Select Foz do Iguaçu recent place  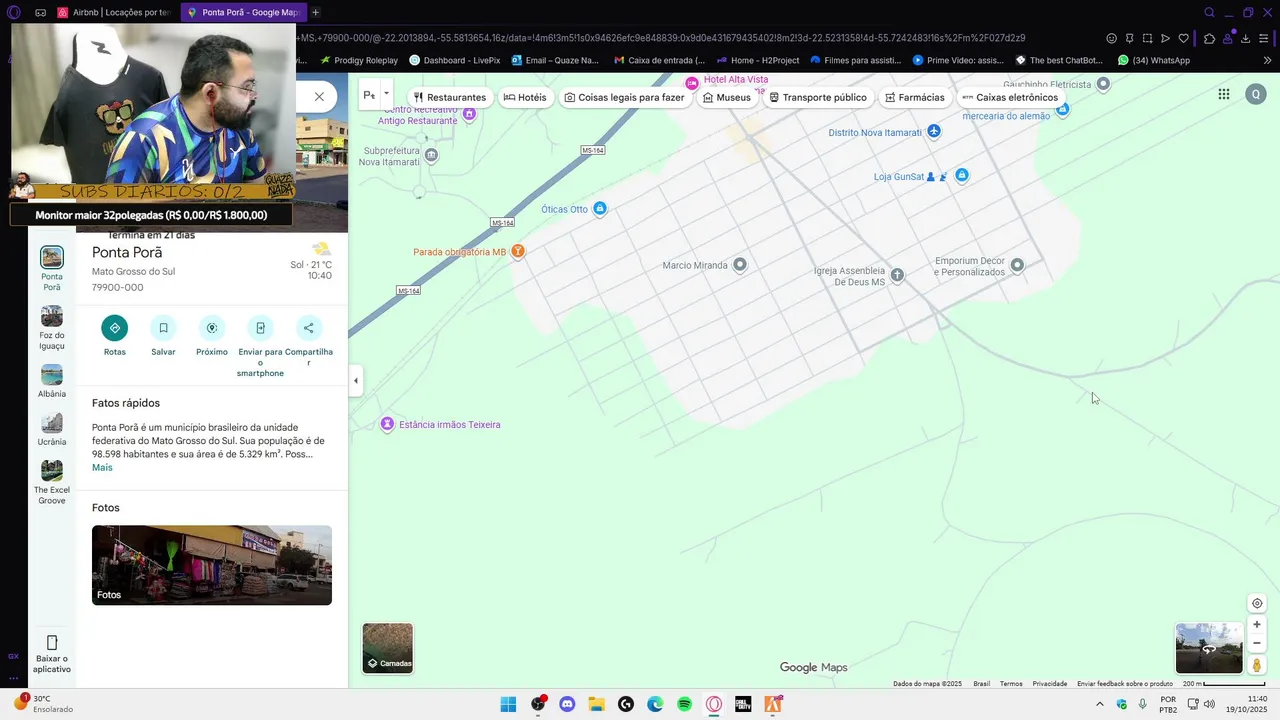click(x=52, y=328)
